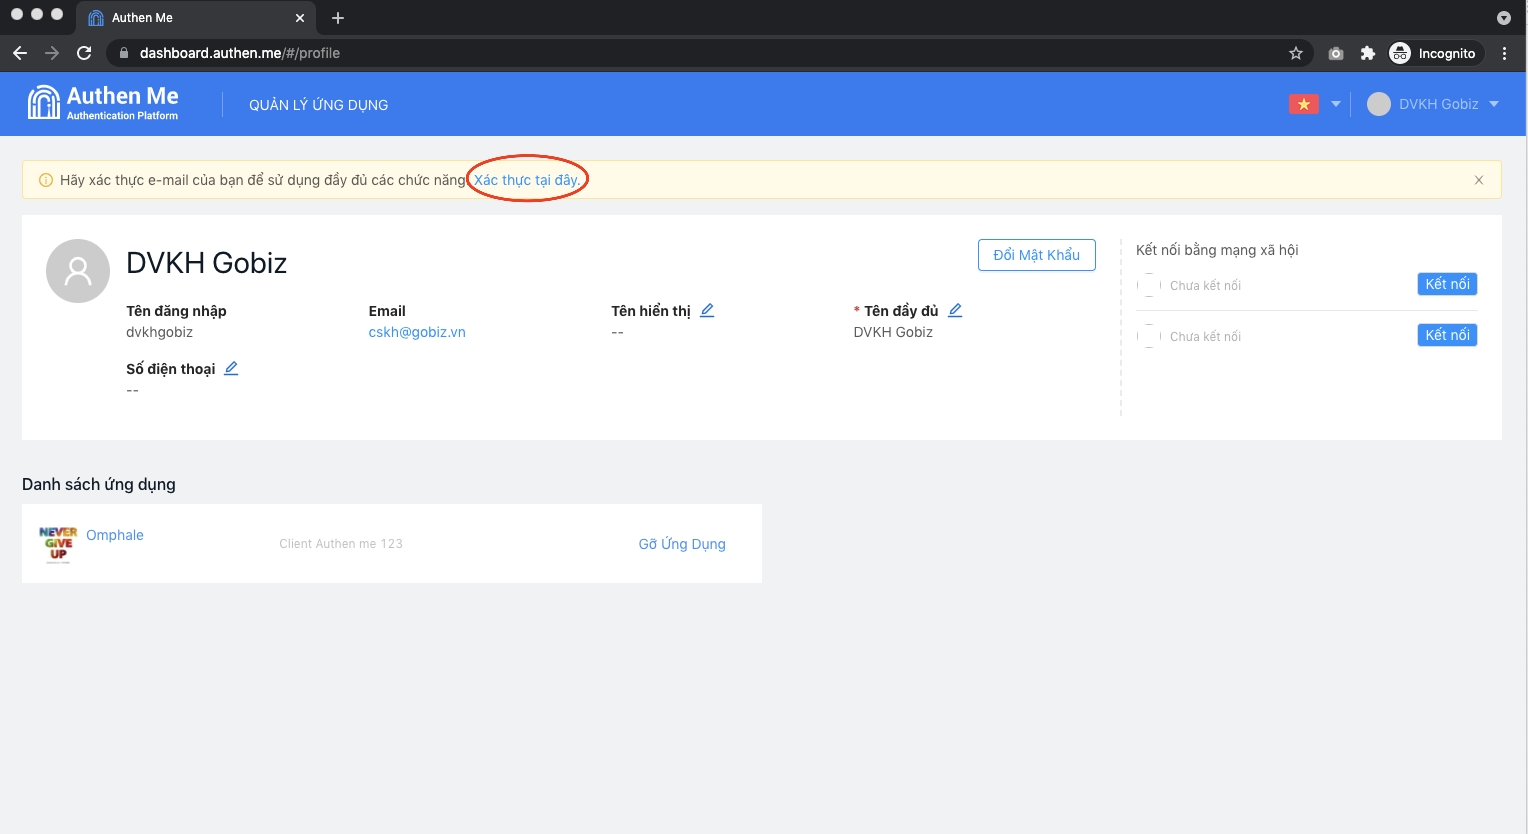Open the browser extensions puzzle icon
The width and height of the screenshot is (1528, 834).
pyautogui.click(x=1367, y=53)
